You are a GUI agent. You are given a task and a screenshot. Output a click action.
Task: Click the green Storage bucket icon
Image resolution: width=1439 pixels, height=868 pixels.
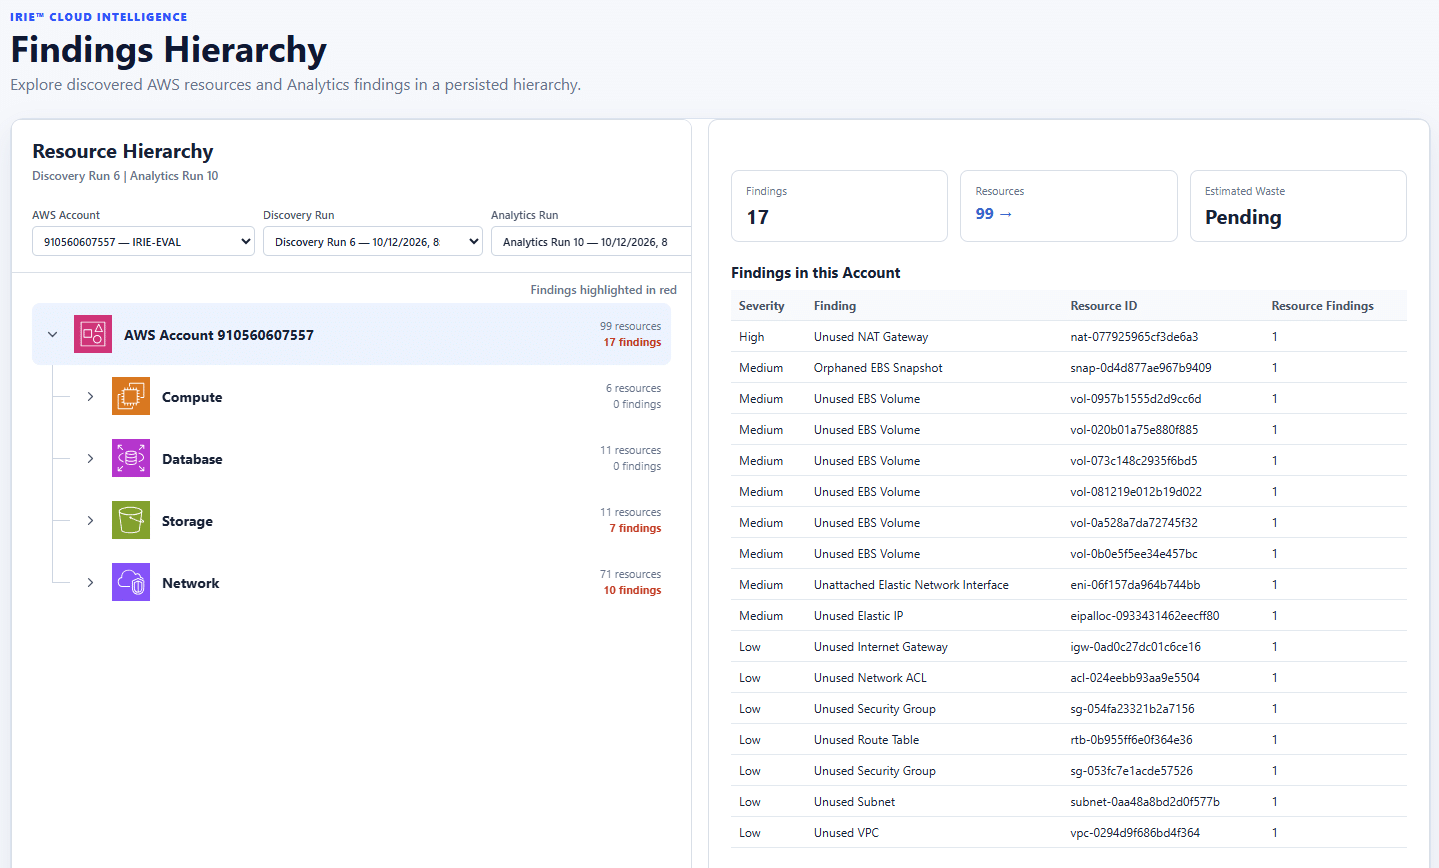[x=131, y=520]
